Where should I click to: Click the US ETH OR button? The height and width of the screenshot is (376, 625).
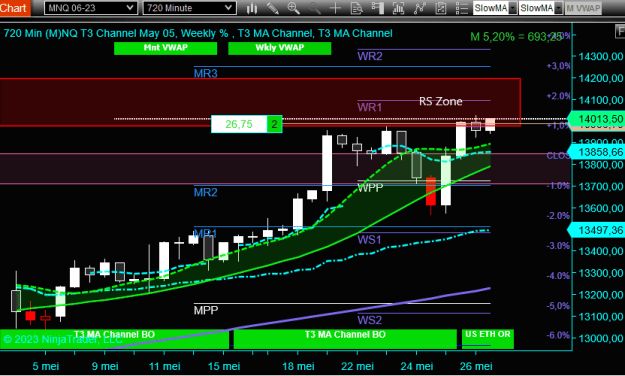pos(488,338)
